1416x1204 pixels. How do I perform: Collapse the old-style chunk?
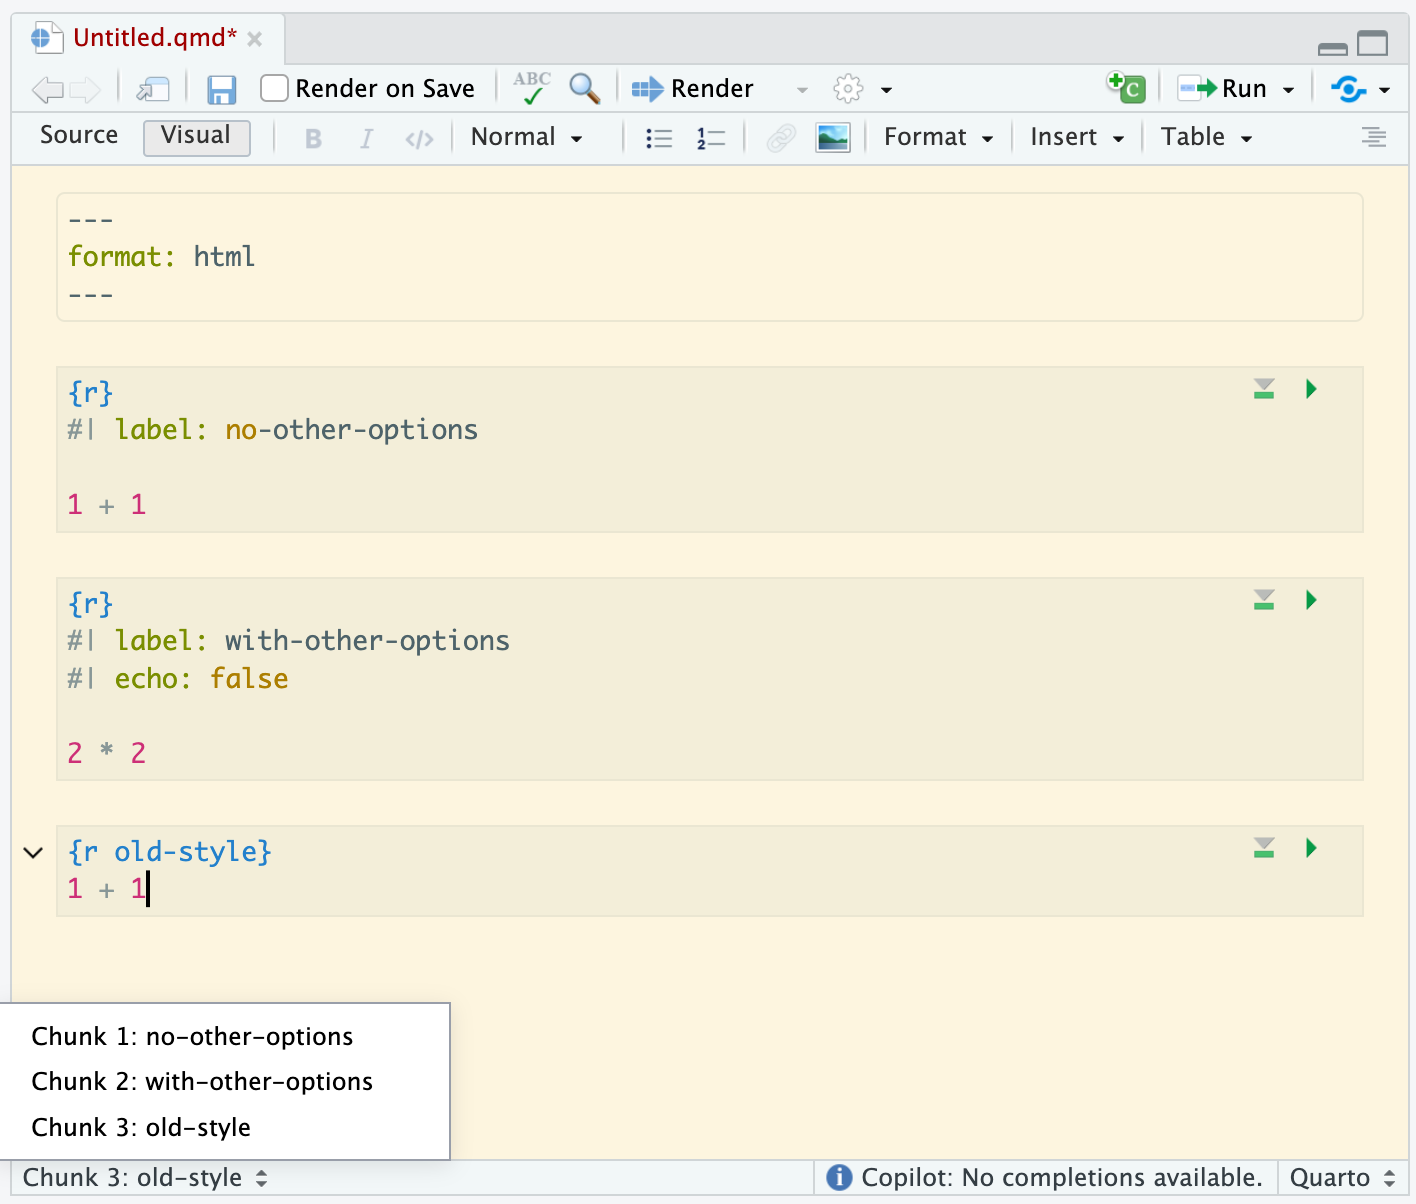pos(33,852)
